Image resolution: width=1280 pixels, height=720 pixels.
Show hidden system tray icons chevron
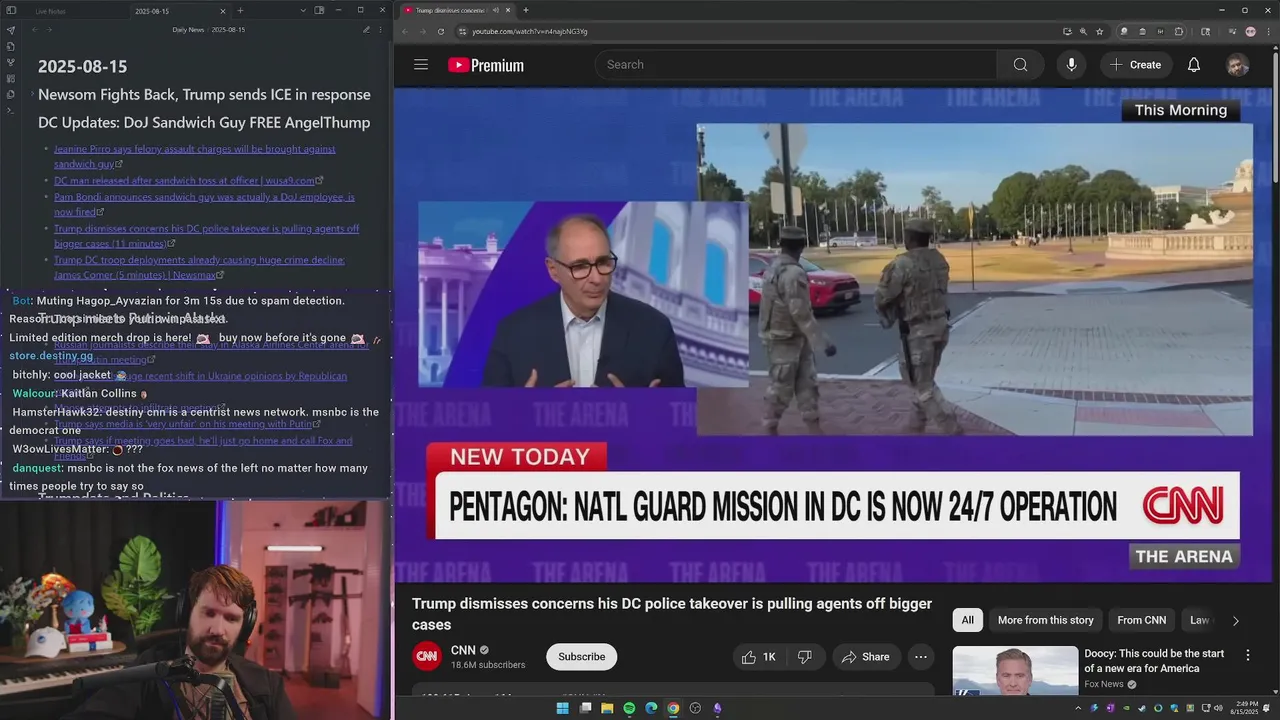point(1078,708)
